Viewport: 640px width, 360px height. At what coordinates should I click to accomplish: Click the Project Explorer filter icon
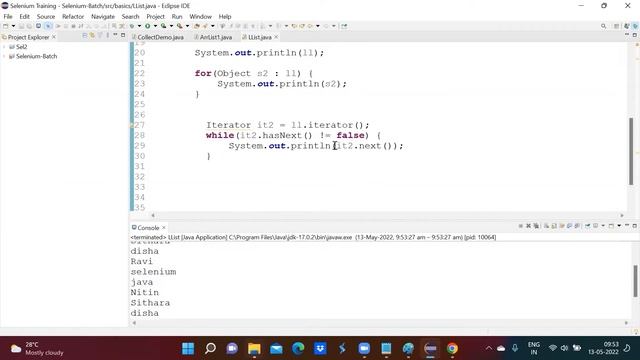pyautogui.click(x=100, y=36)
